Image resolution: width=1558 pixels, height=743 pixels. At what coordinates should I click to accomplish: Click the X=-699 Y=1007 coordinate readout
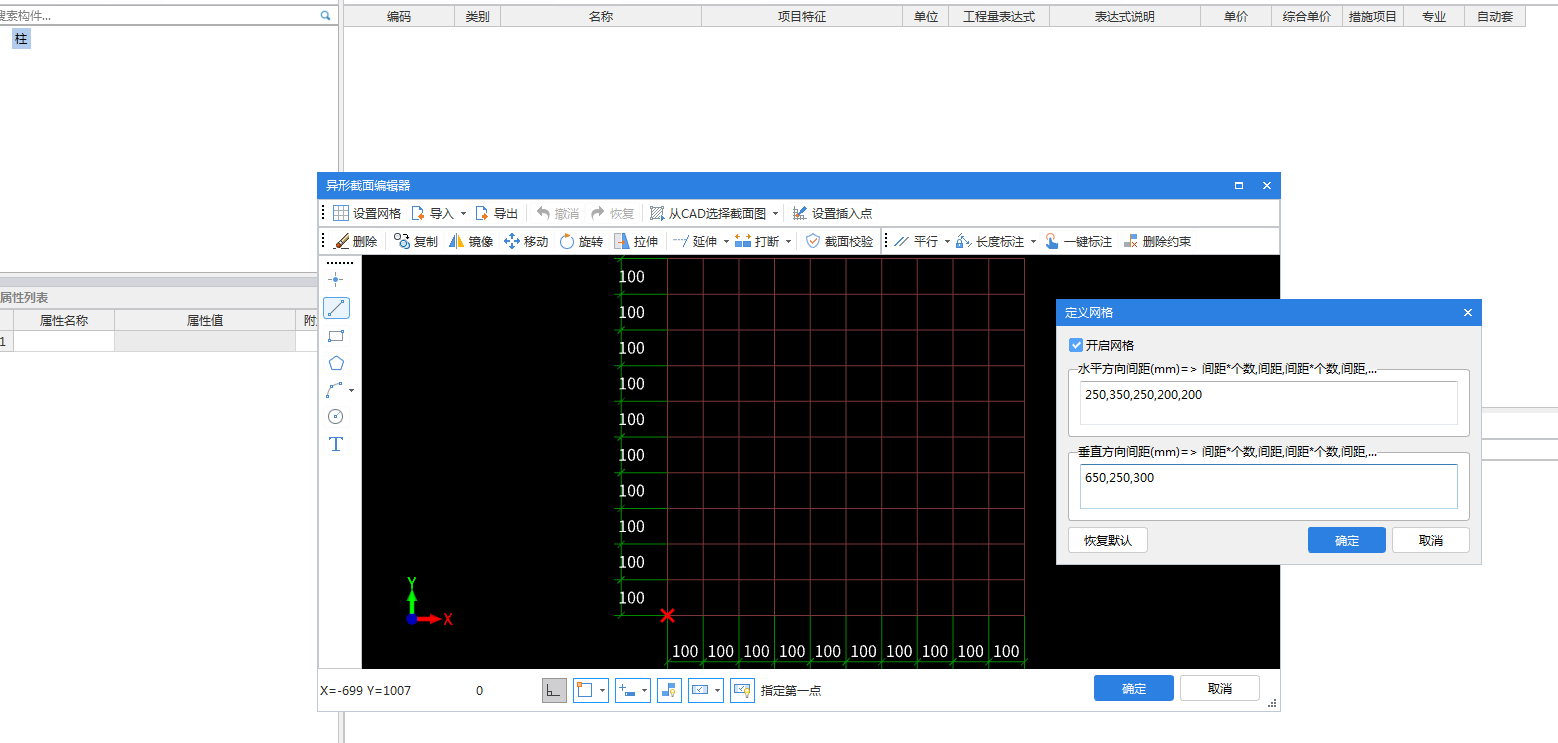366,690
